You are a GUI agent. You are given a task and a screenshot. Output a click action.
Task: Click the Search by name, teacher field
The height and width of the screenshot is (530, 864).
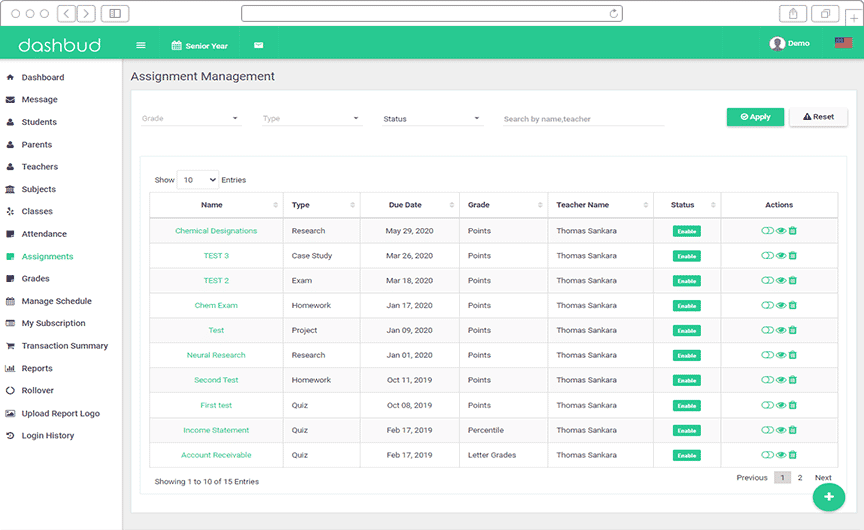click(583, 119)
